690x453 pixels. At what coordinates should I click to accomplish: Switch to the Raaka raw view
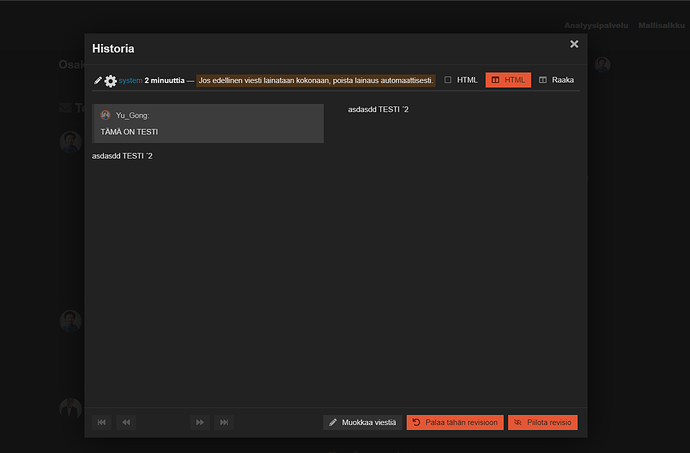[x=556, y=80]
